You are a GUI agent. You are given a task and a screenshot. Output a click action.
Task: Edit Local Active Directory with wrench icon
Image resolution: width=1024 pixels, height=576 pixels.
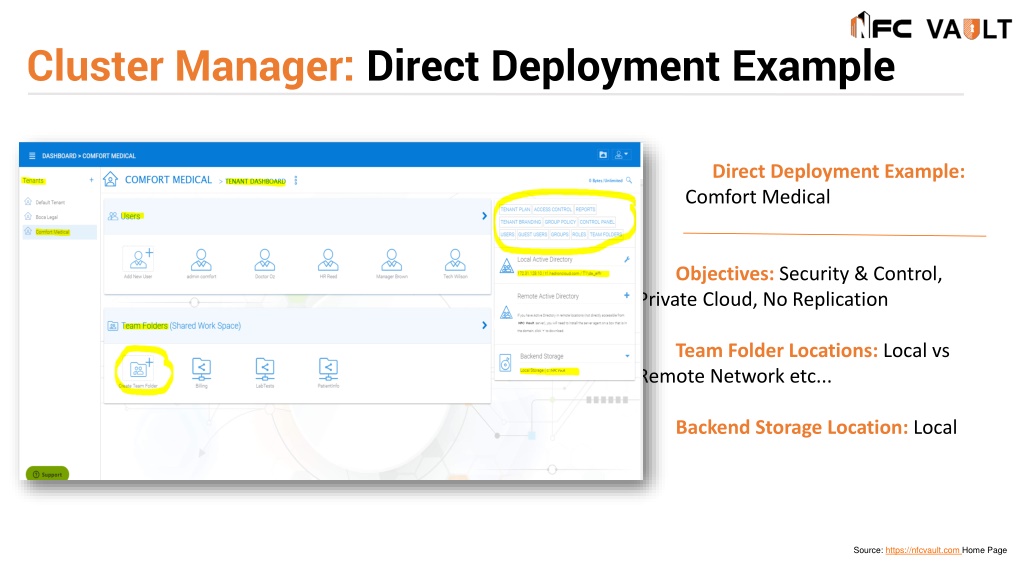pos(627,259)
